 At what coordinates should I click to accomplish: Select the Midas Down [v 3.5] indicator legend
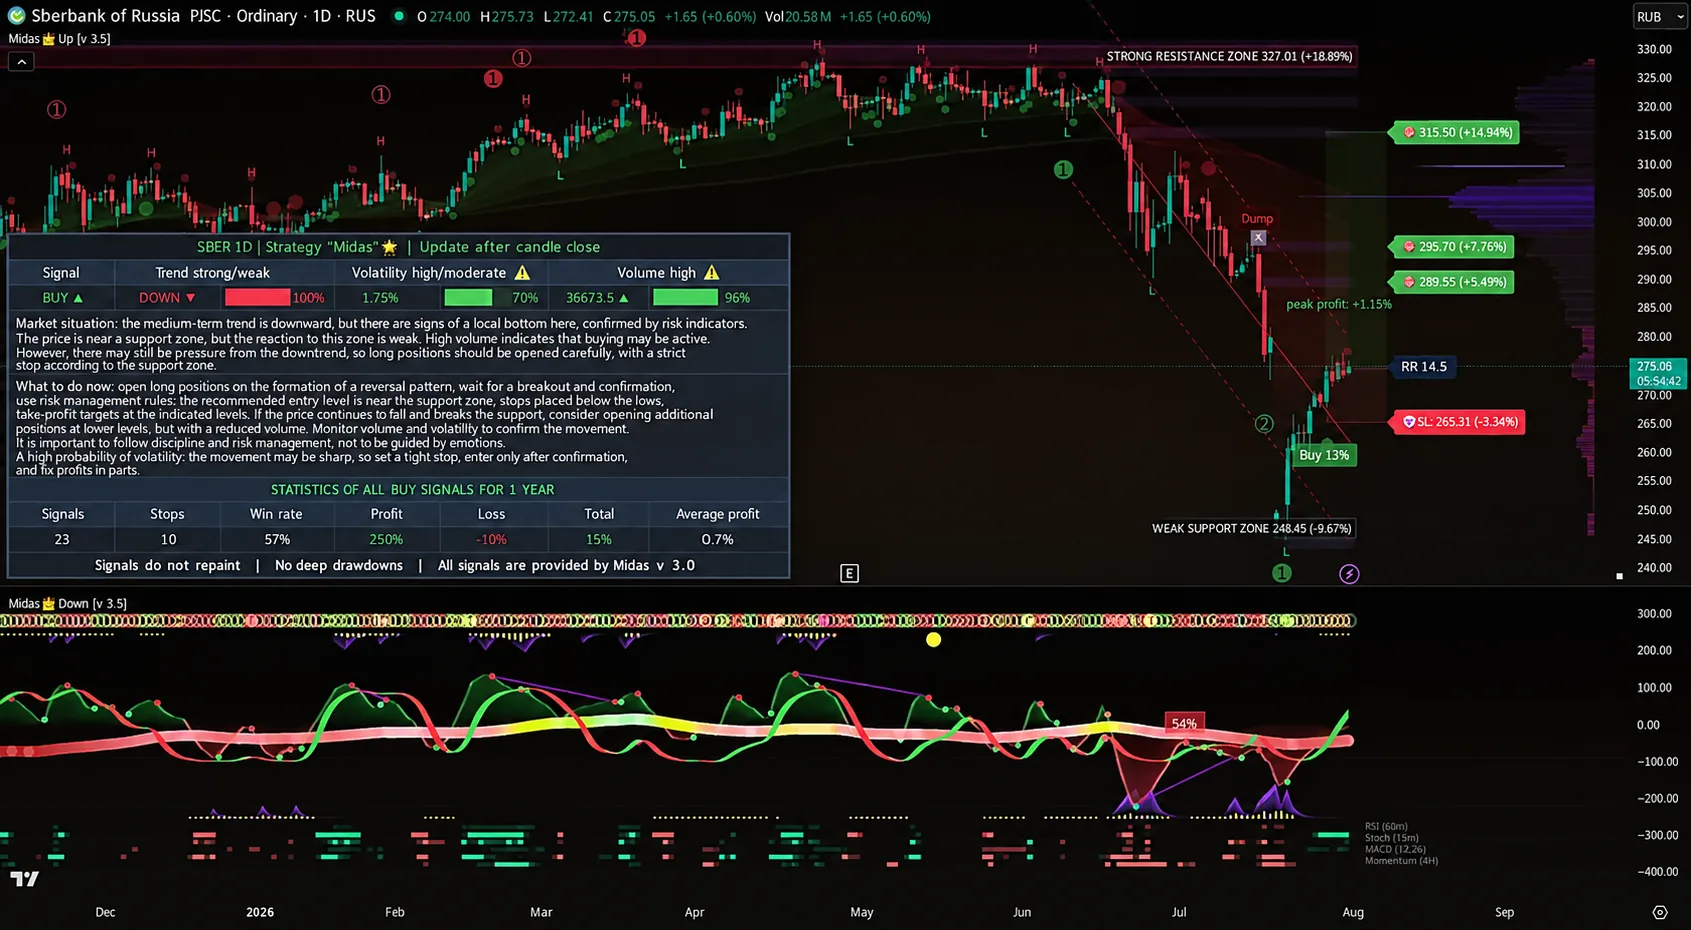coord(67,603)
